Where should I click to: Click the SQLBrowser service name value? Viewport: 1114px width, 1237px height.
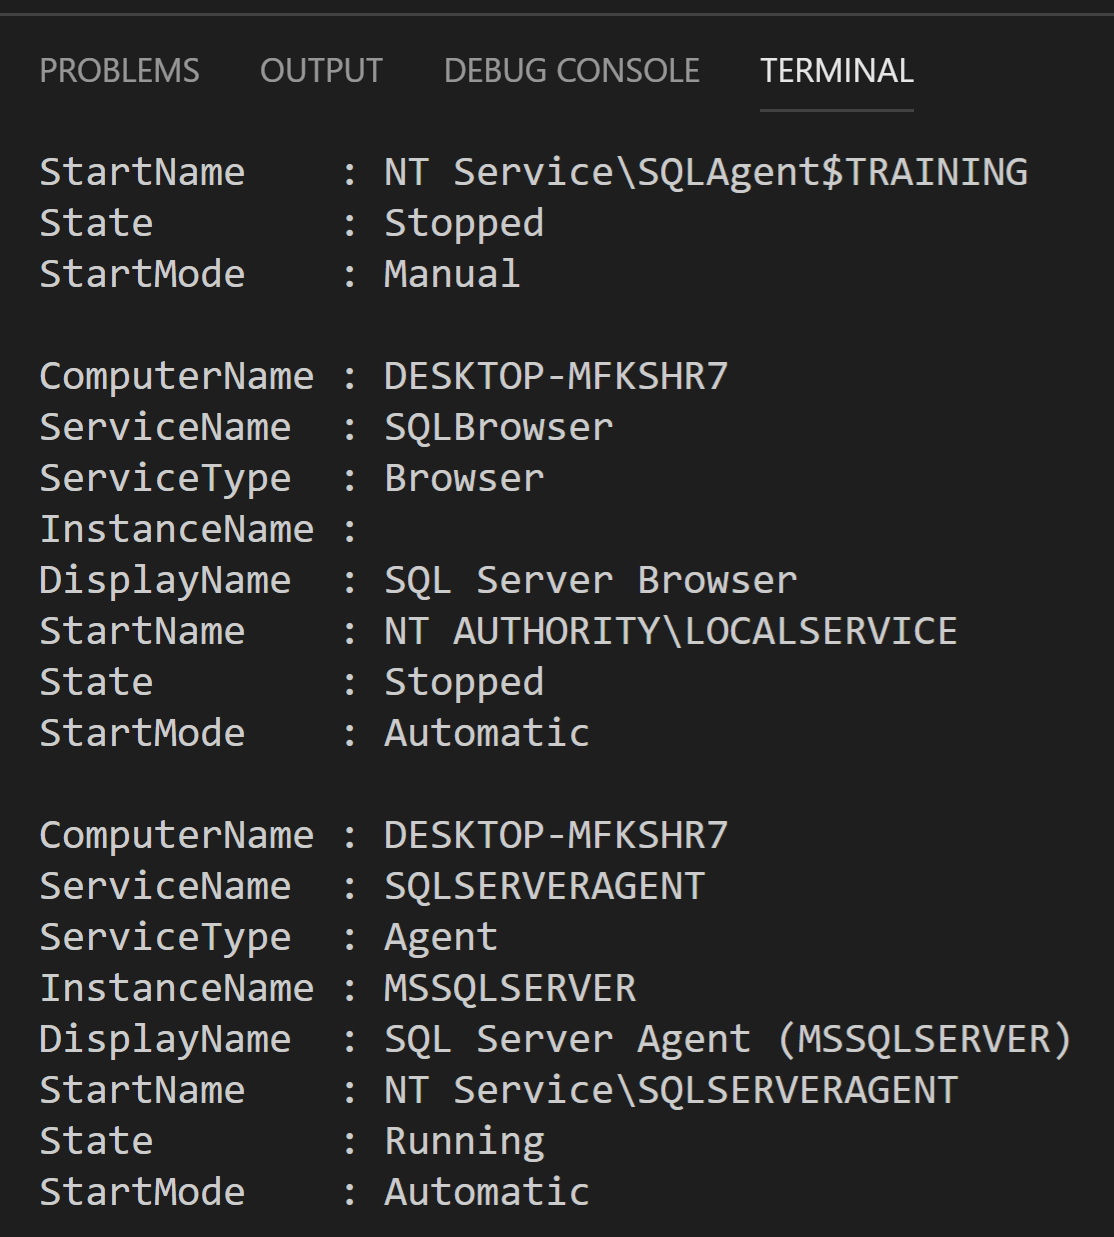(498, 428)
